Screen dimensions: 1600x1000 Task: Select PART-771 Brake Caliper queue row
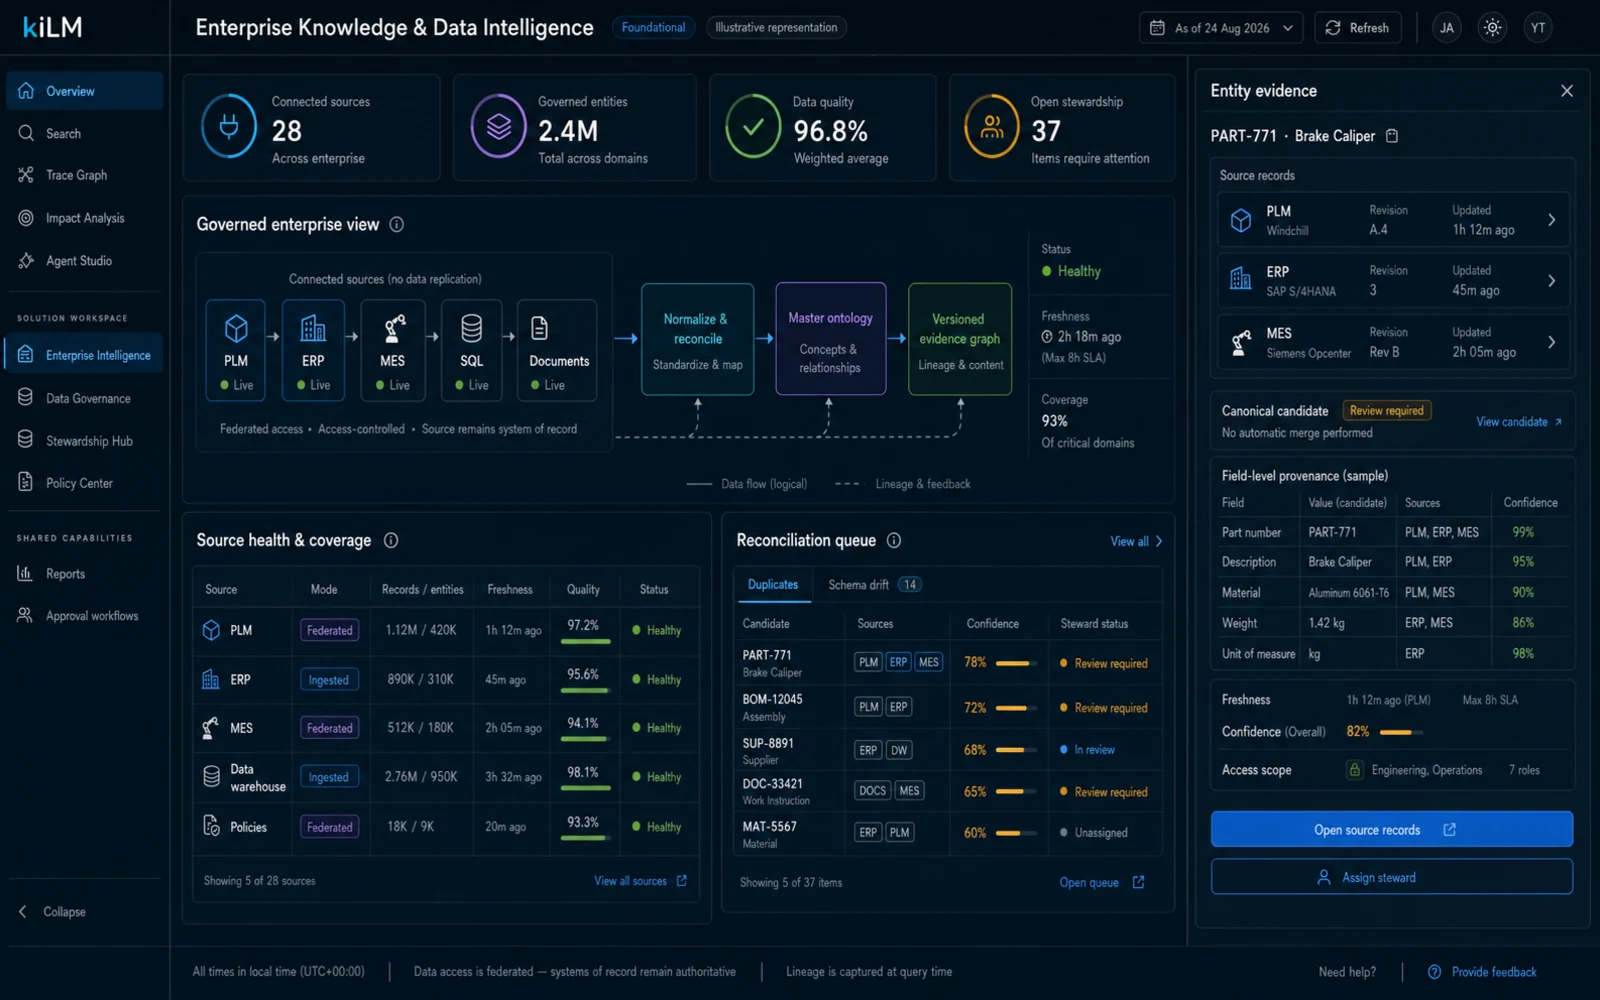(x=947, y=663)
